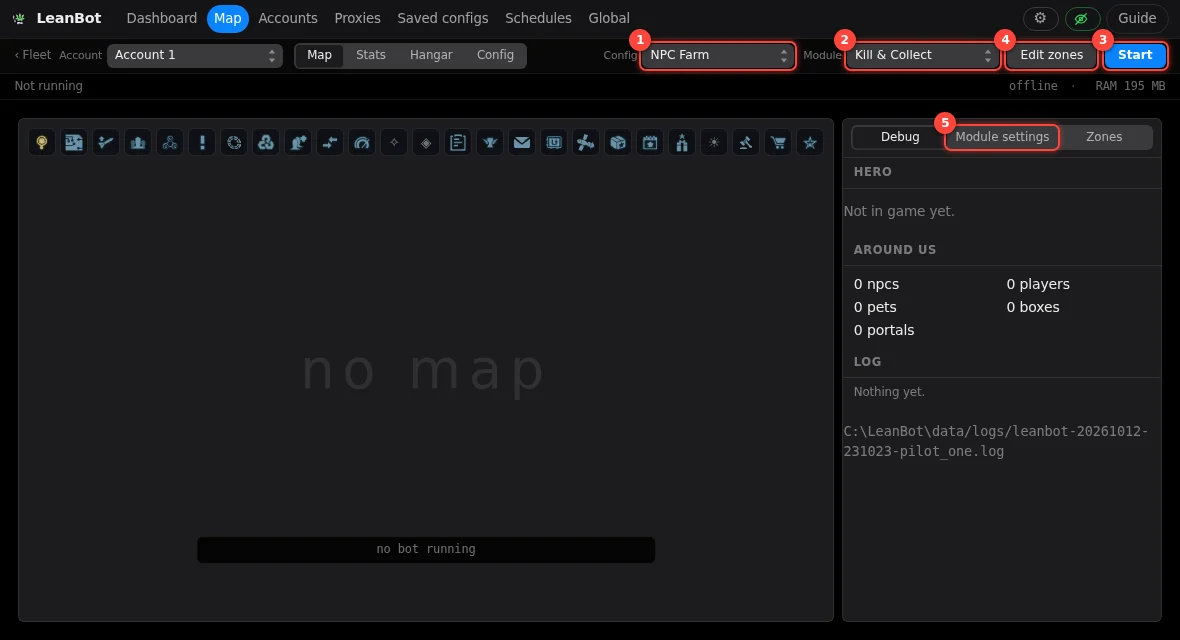Open the calendar event icon
This screenshot has width=1180, height=640.
pyautogui.click(x=649, y=142)
